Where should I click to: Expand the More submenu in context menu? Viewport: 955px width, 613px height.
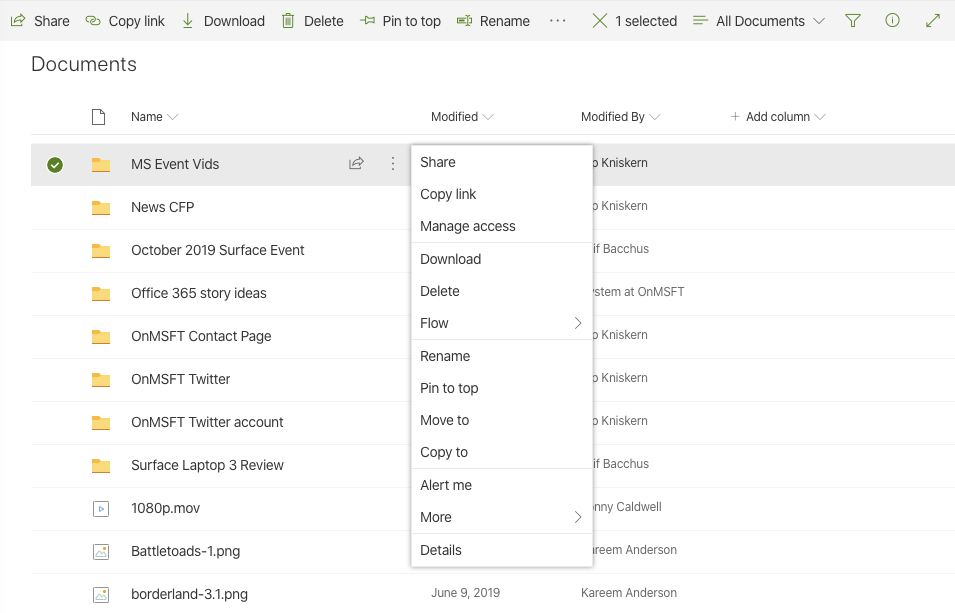pyautogui.click(x=502, y=517)
